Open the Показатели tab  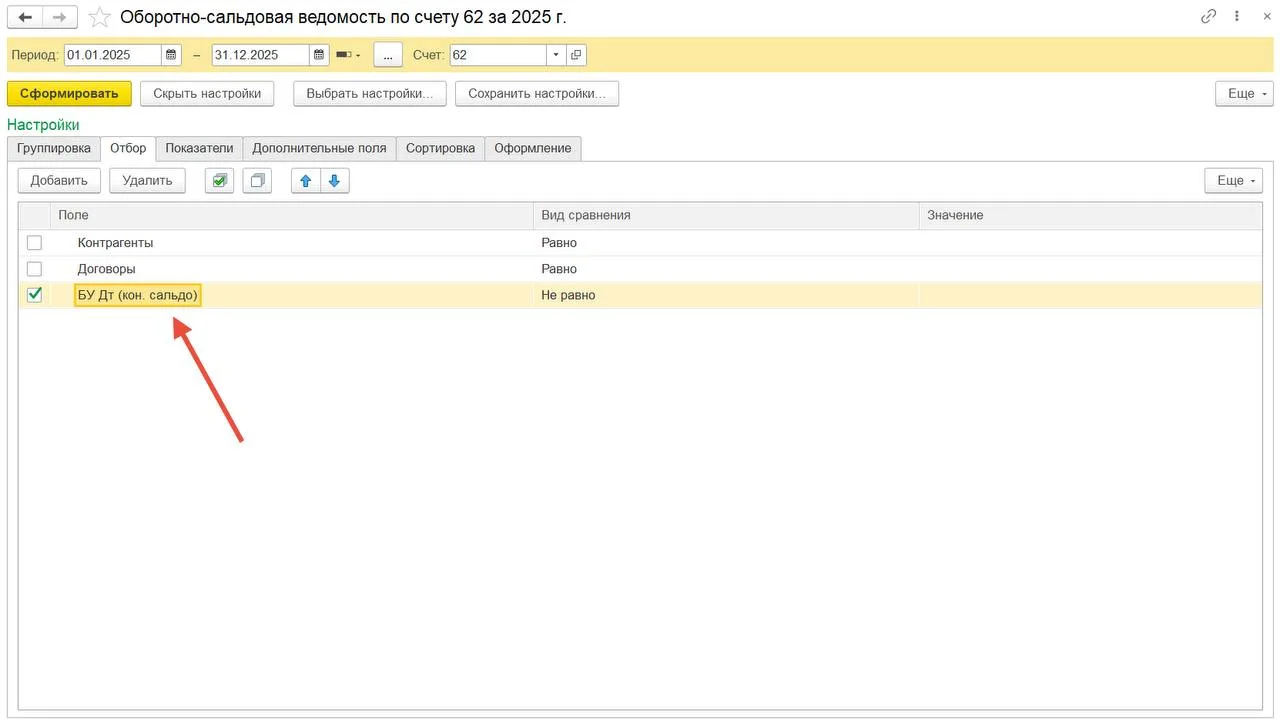[x=199, y=148]
